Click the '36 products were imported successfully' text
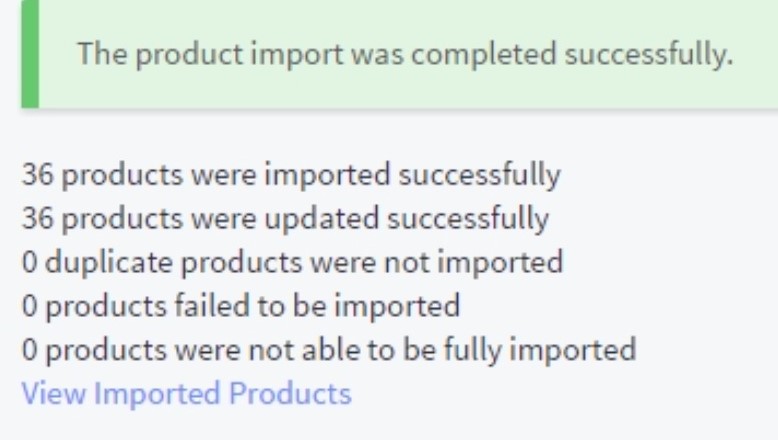 [x=291, y=174]
